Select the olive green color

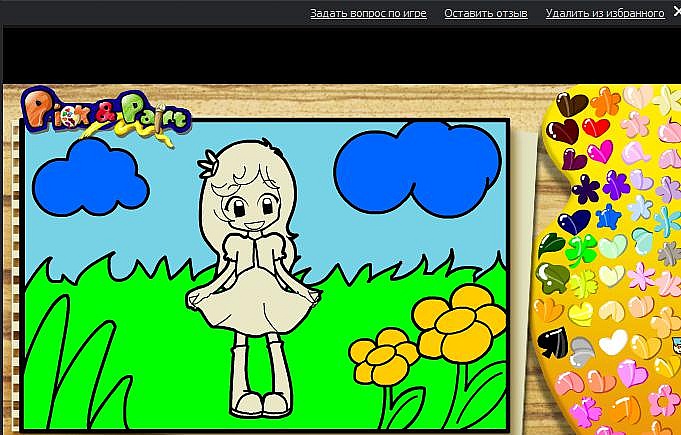pos(552,278)
